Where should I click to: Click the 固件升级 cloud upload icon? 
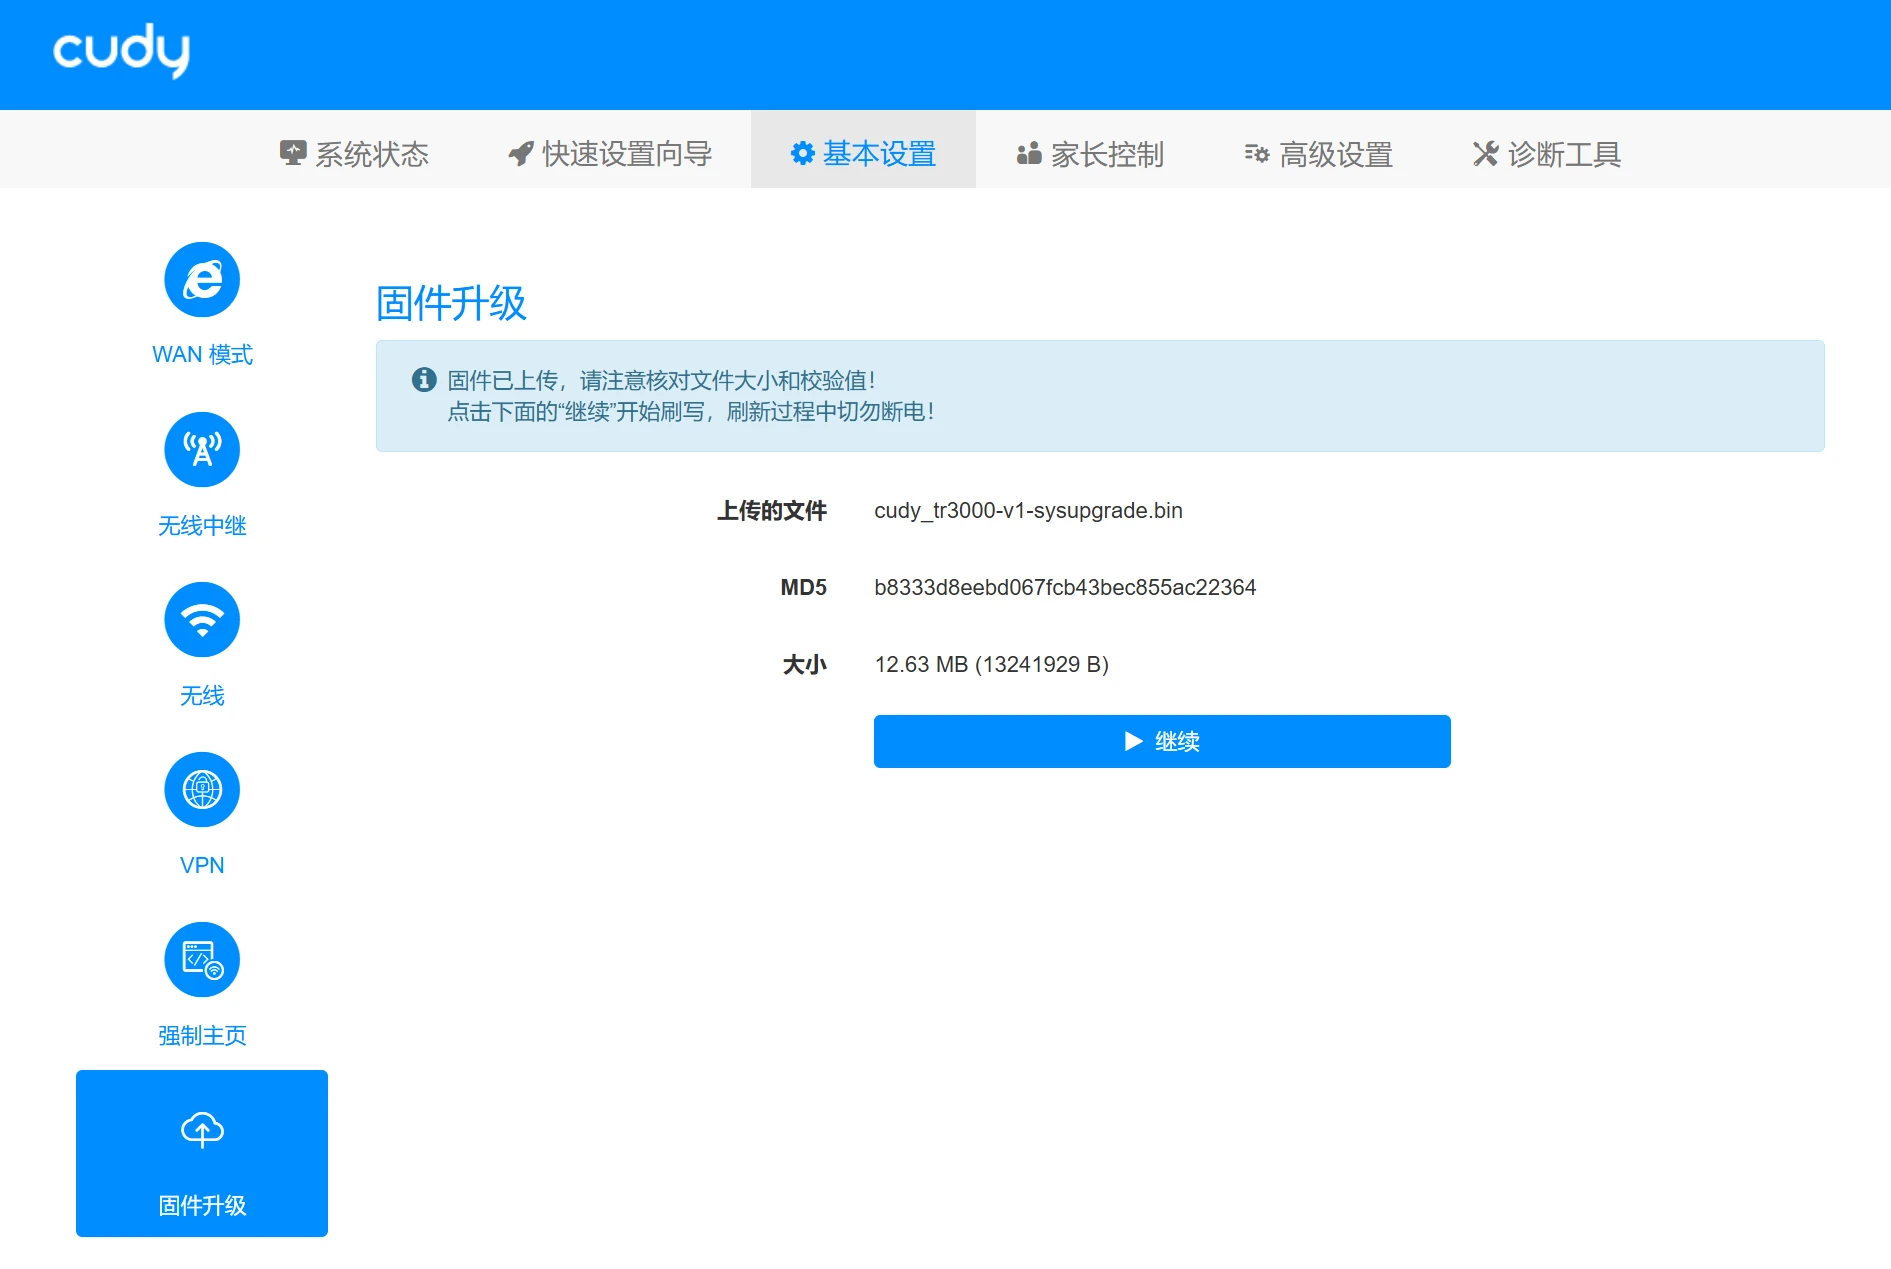point(202,1130)
